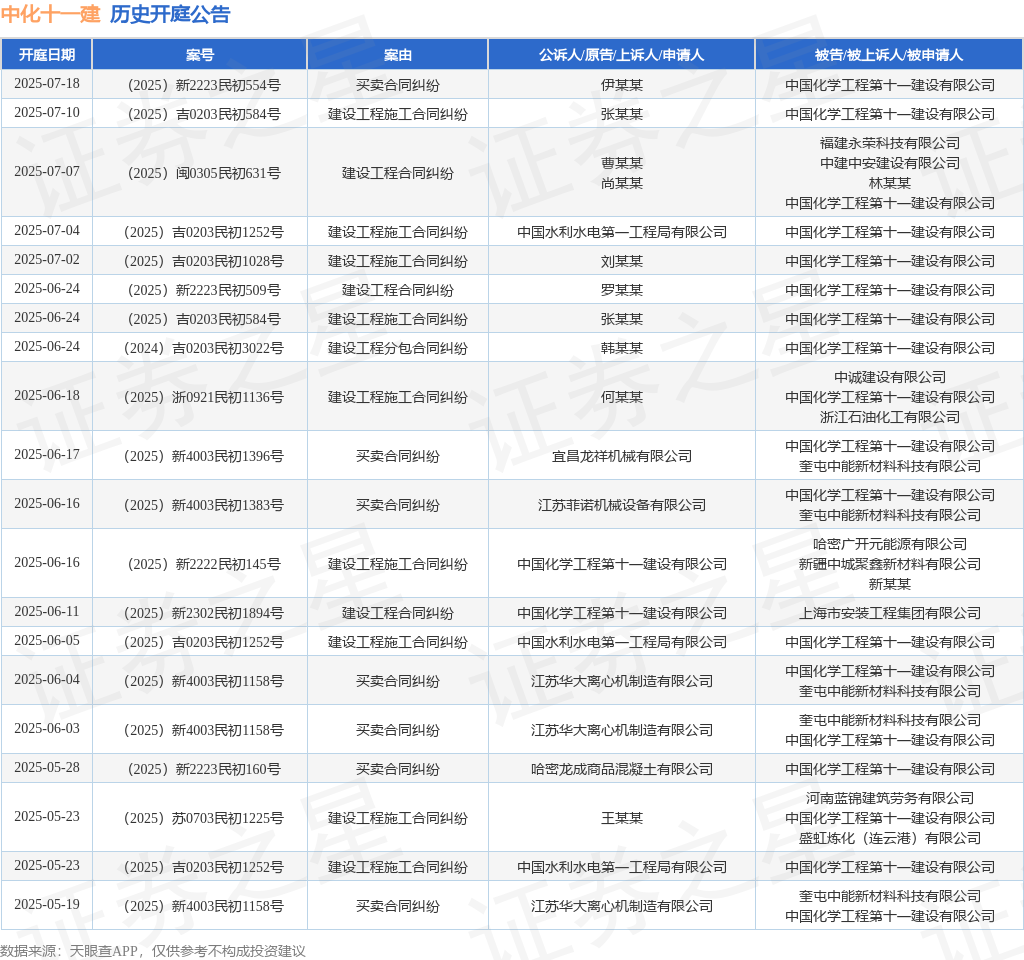Click the data source footer note
The width and height of the screenshot is (1024, 960).
[153, 951]
